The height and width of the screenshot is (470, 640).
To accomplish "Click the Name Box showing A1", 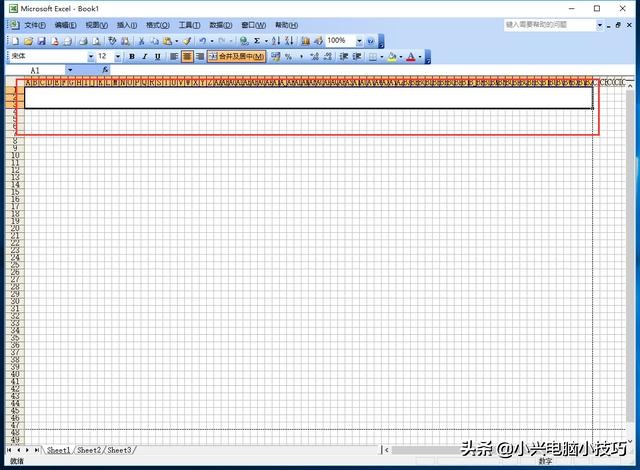I will click(36, 70).
